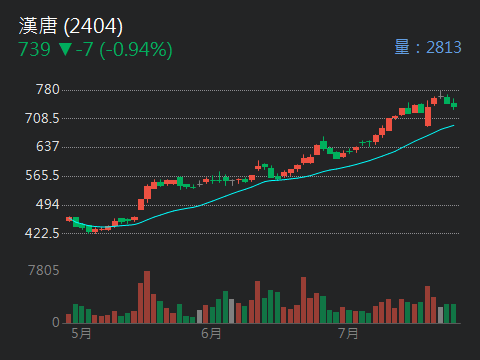Click the rightmost green volume bar
The width and height of the screenshot is (480, 360).
click(453, 313)
